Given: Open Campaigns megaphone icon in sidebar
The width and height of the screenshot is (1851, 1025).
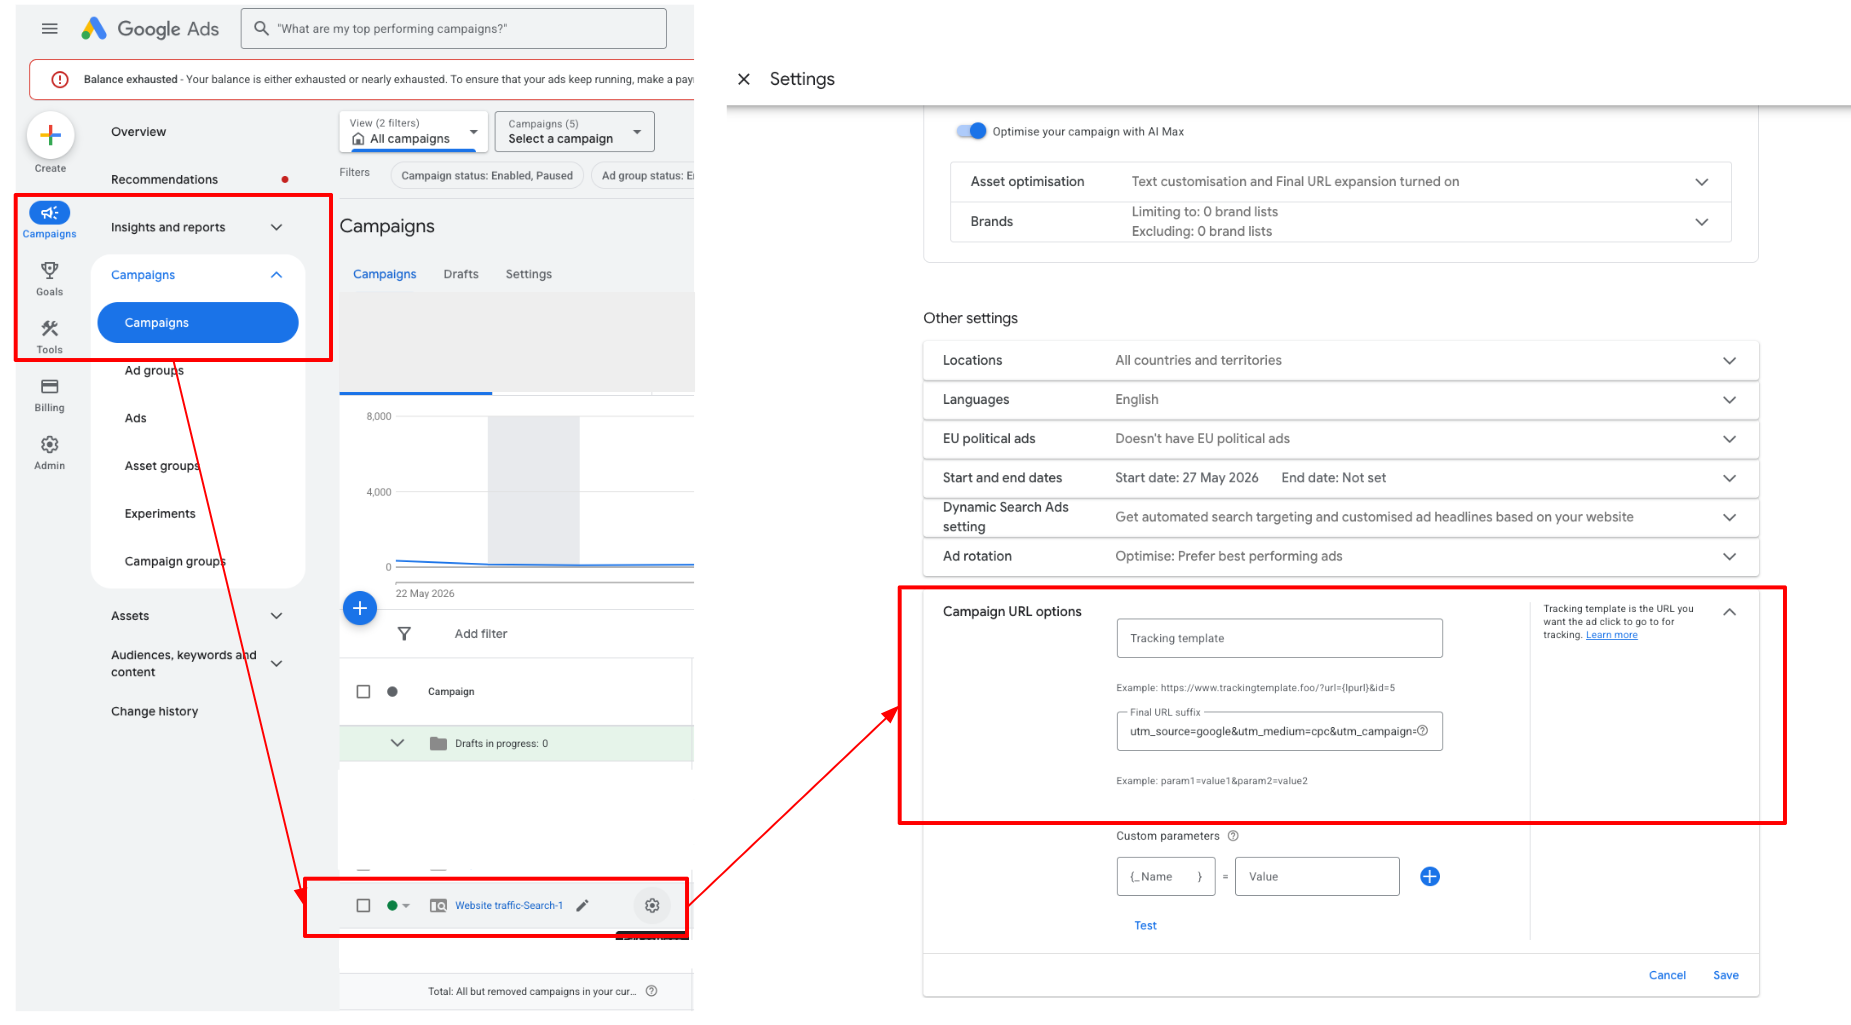Looking at the screenshot, I should (50, 212).
